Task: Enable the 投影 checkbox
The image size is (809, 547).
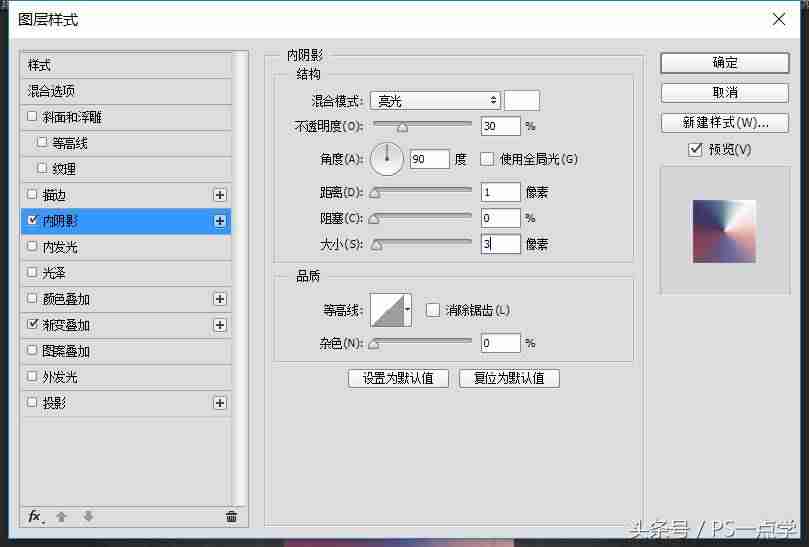Action: (32, 402)
